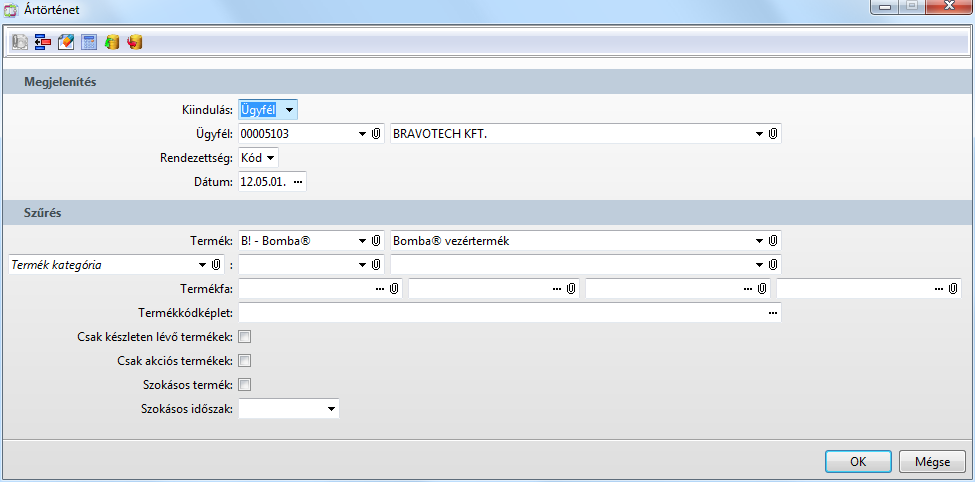Open the Dátum picker ellipsis button
The height and width of the screenshot is (482, 975).
click(298, 182)
